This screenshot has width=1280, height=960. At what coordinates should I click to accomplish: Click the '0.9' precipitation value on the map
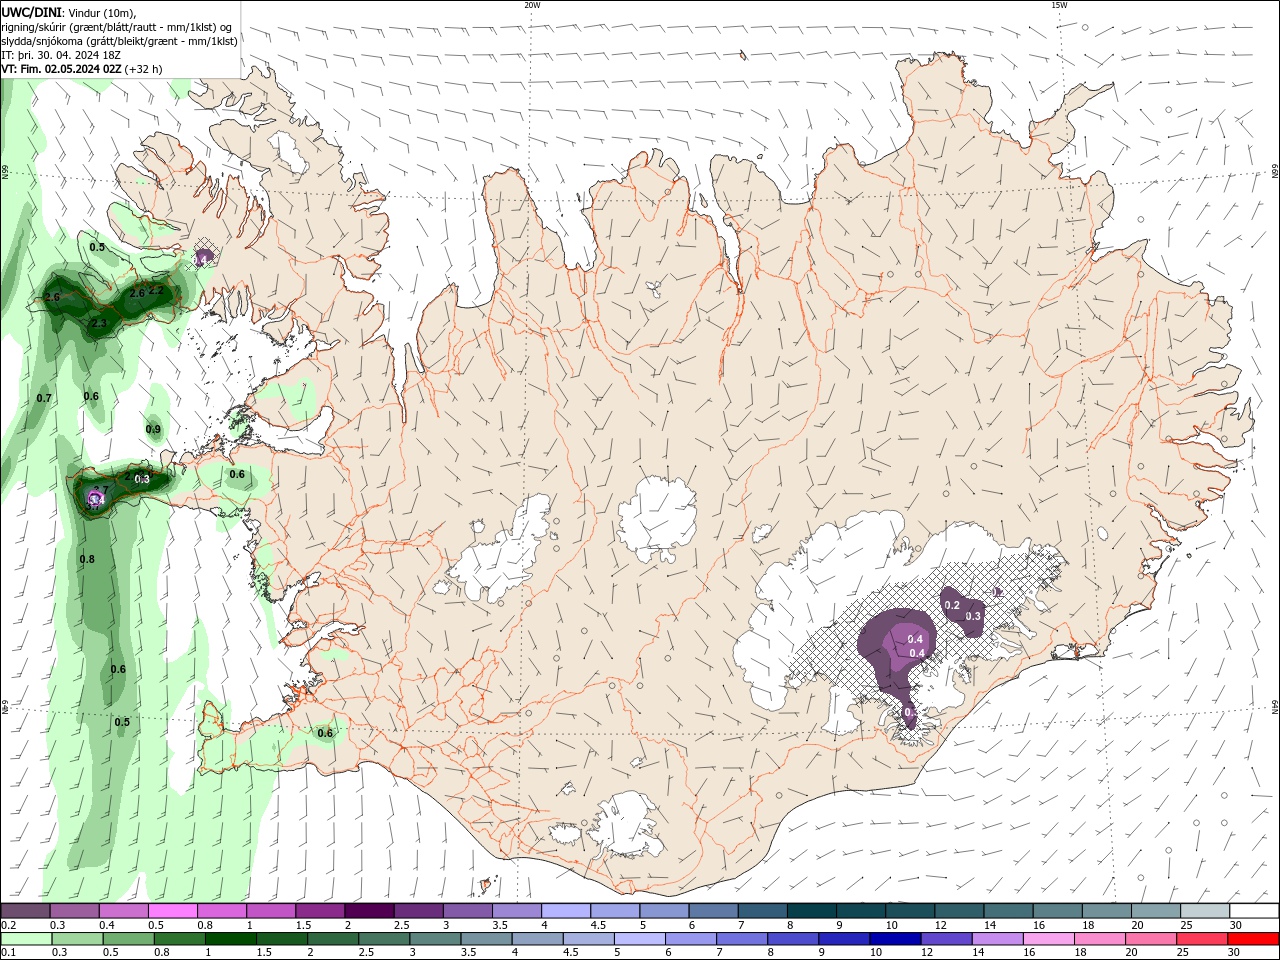pyautogui.click(x=153, y=430)
